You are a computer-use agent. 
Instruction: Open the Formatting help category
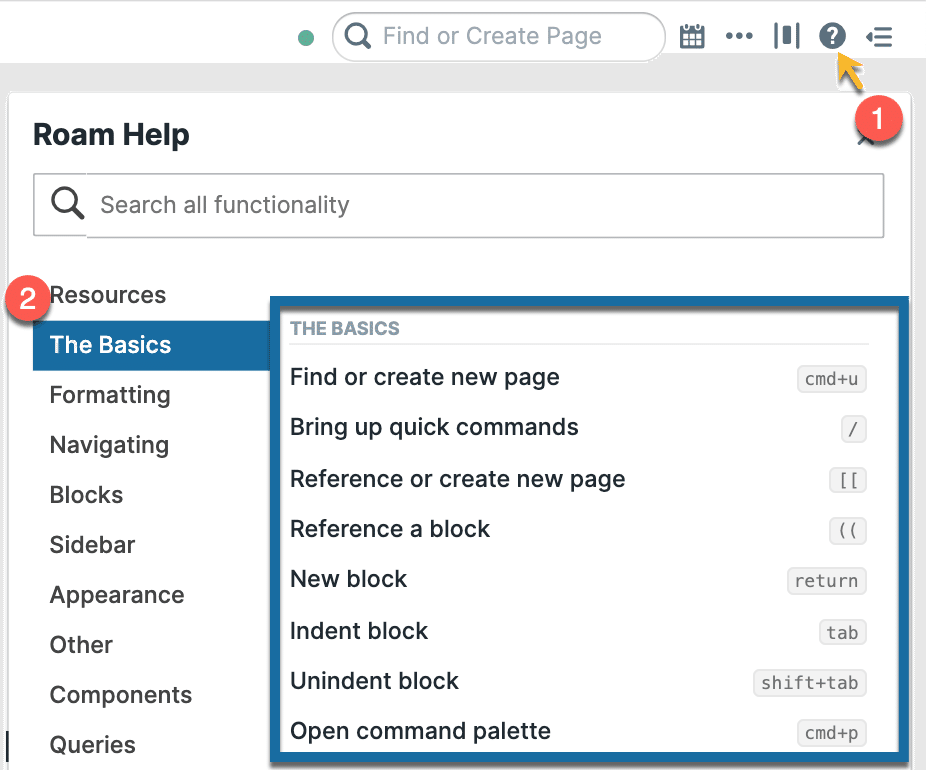[x=110, y=395]
